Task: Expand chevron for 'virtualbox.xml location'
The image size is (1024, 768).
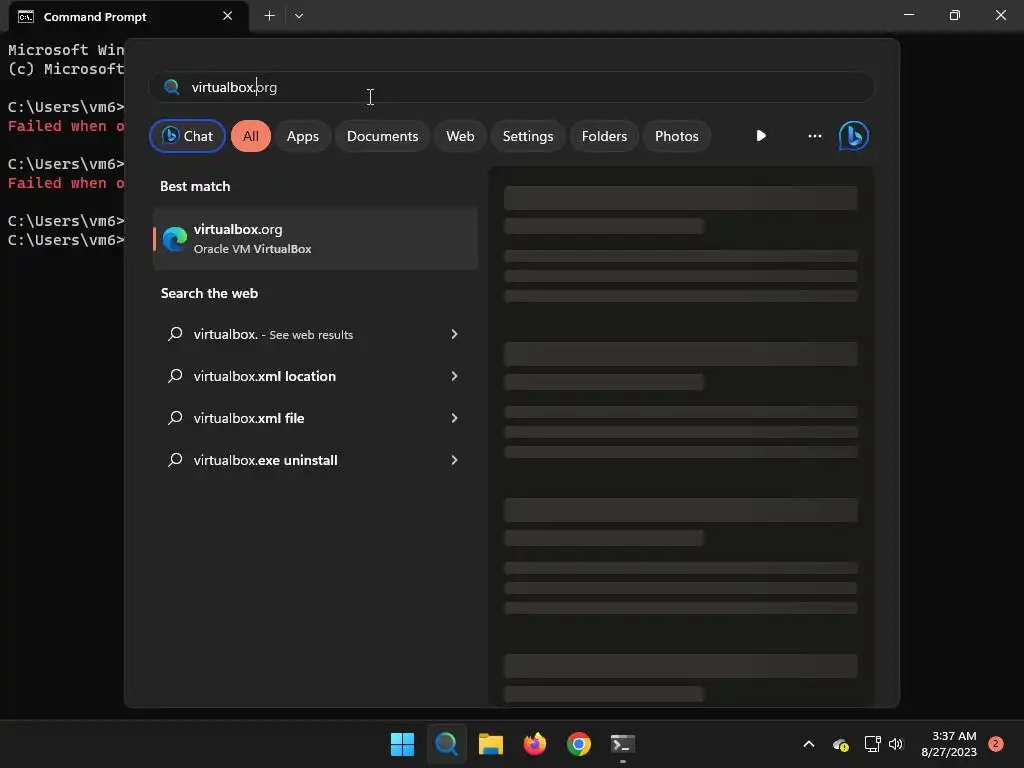Action: click(x=455, y=376)
